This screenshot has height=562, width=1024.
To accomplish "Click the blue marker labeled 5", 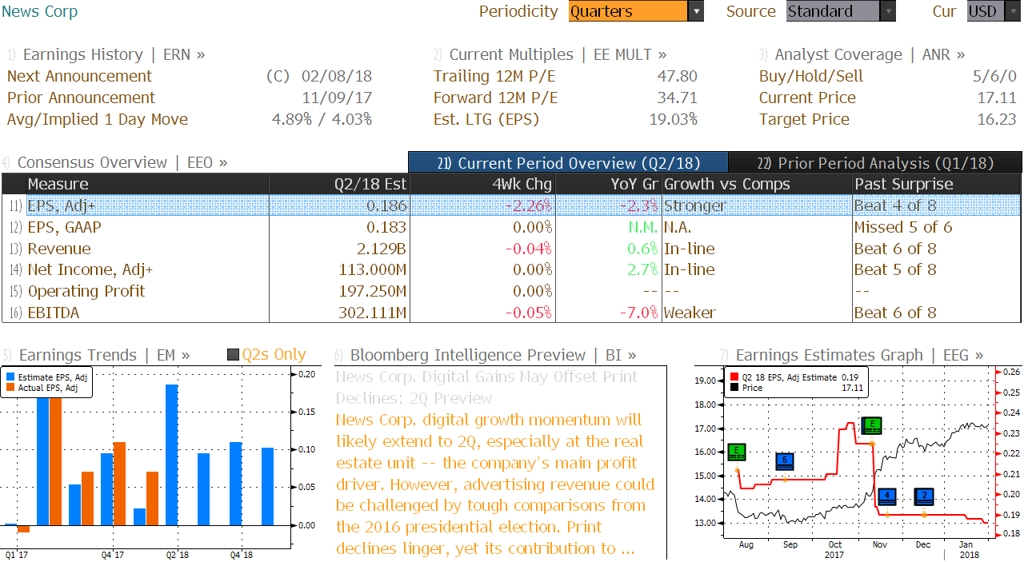I will coord(785,461).
